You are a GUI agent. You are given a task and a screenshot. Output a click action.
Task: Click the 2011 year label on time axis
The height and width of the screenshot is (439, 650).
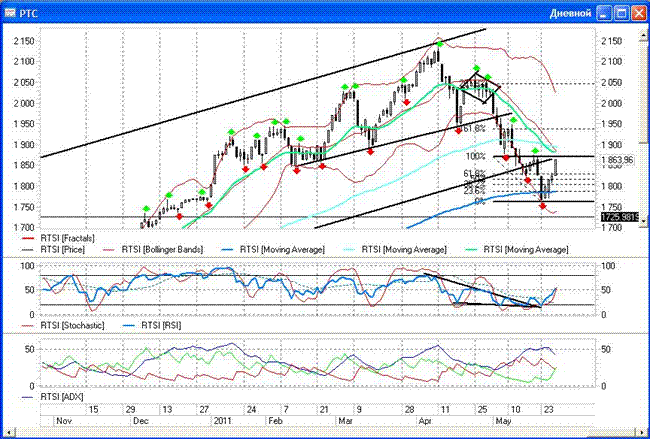[x=225, y=423]
